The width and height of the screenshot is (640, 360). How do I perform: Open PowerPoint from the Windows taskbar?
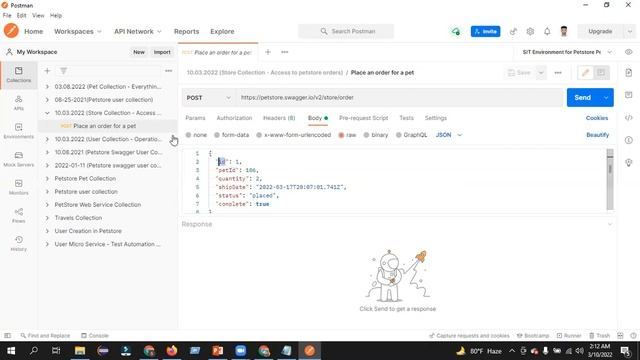[x=218, y=351]
